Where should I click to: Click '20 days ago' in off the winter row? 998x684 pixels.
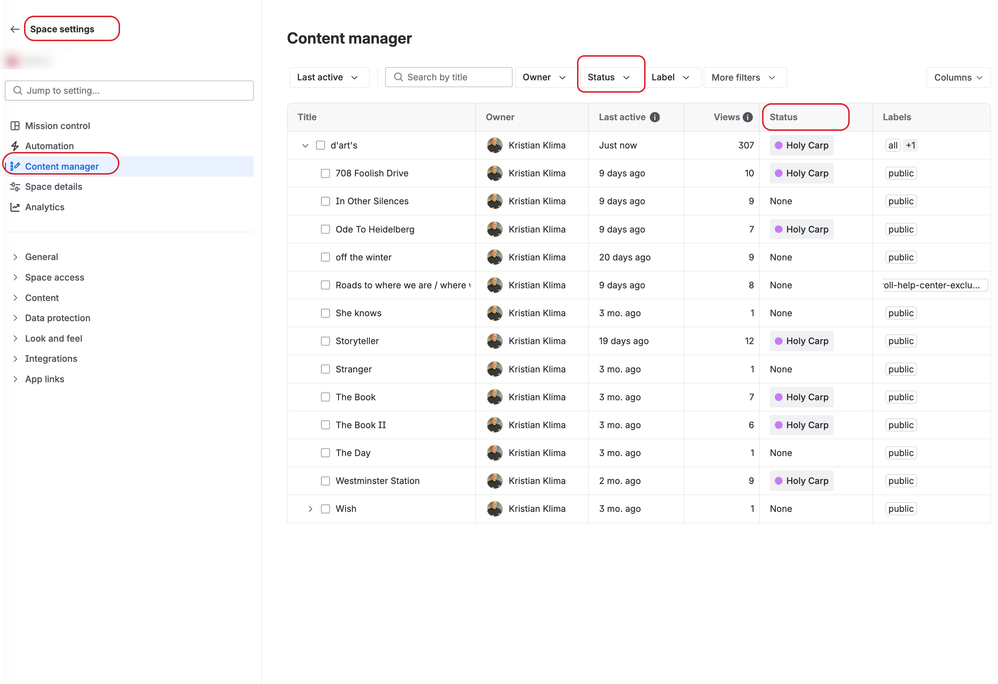click(x=624, y=257)
